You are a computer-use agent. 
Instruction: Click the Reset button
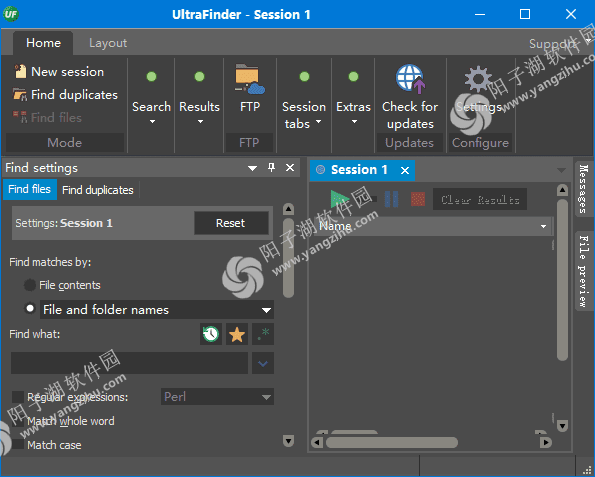231,223
